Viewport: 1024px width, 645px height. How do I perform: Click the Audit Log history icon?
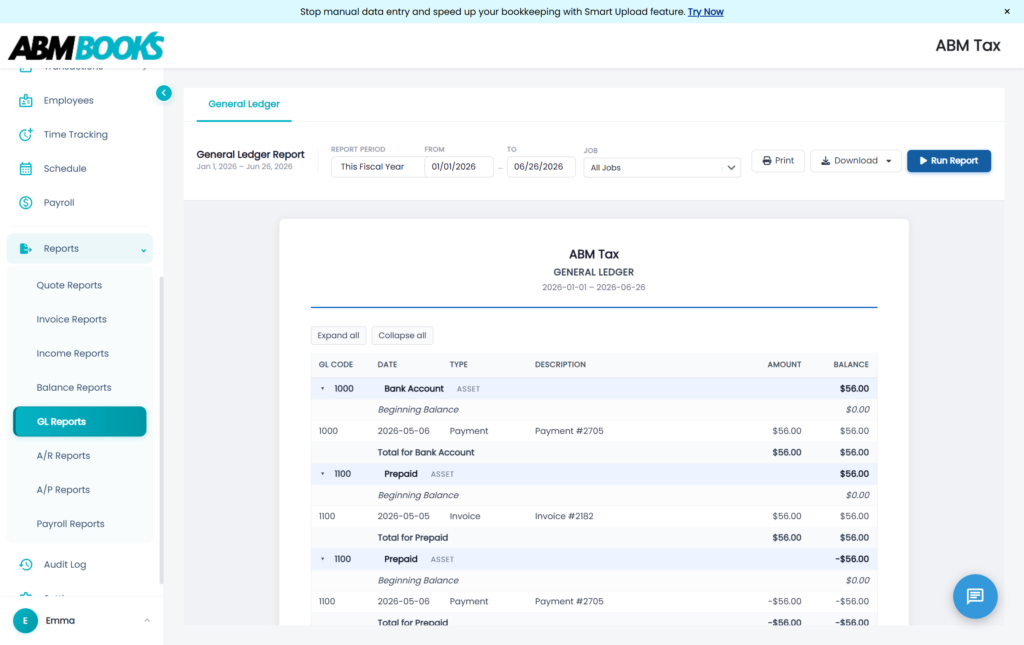(x=25, y=565)
